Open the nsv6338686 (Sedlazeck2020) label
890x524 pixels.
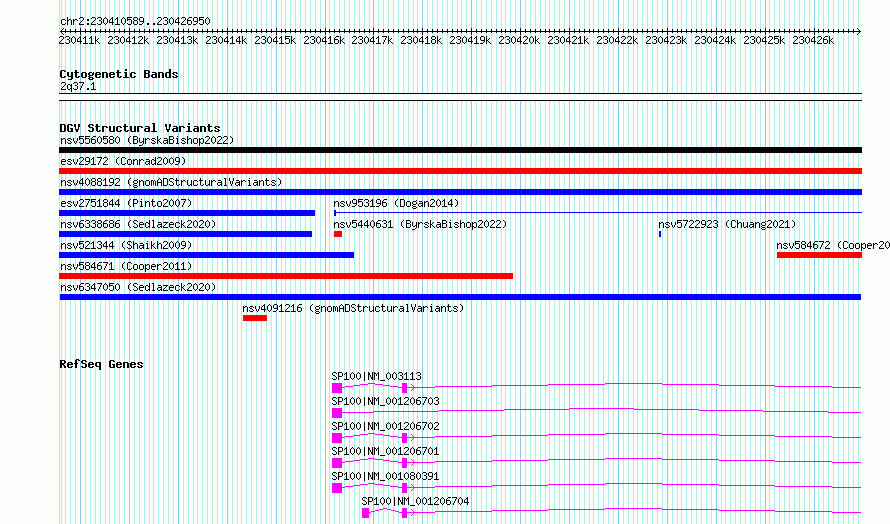[138, 224]
